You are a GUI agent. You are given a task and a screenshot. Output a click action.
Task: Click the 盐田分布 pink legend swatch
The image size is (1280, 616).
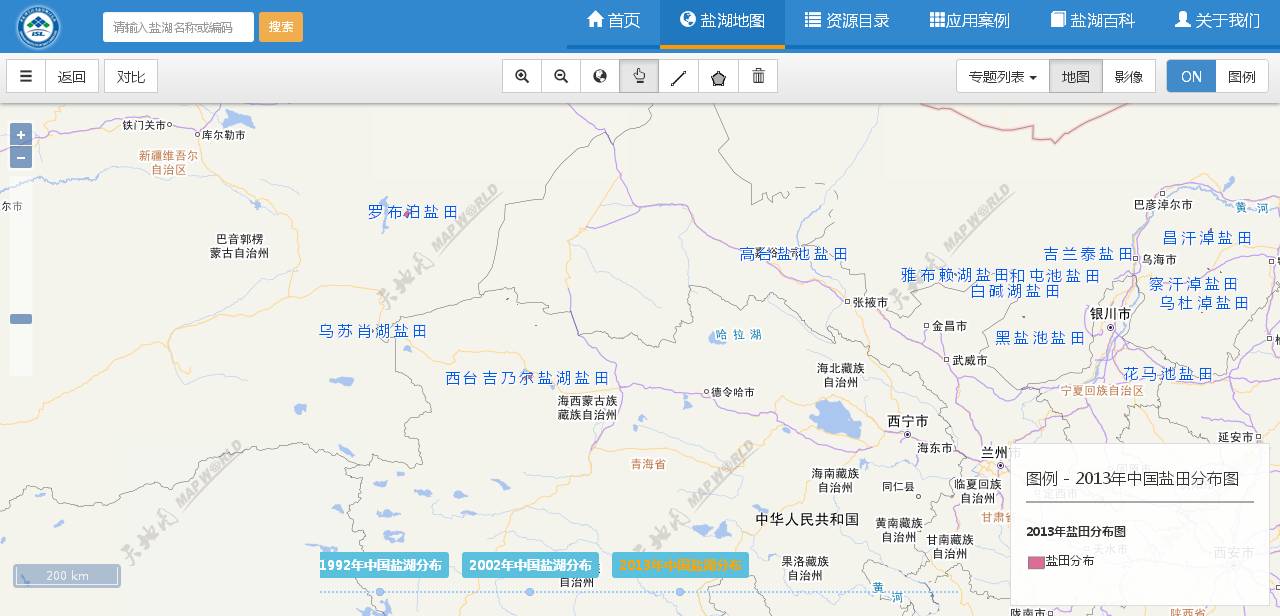pos(1037,562)
